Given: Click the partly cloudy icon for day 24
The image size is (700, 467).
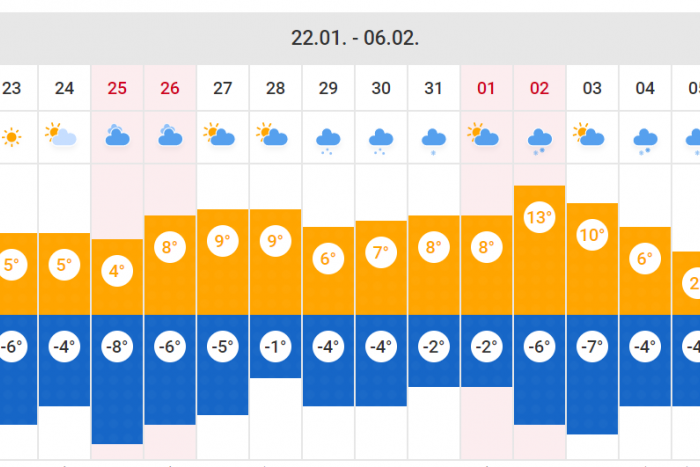Looking at the screenshot, I should click(64, 136).
